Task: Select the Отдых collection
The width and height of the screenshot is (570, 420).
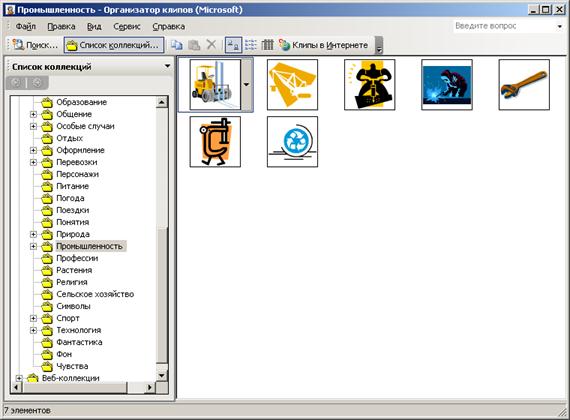Action: [69, 138]
